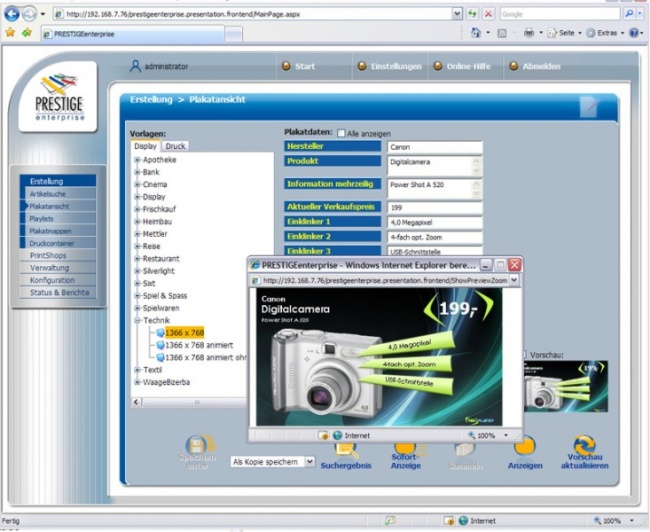Open the Als Kopie speichern dropdown

click(x=310, y=461)
